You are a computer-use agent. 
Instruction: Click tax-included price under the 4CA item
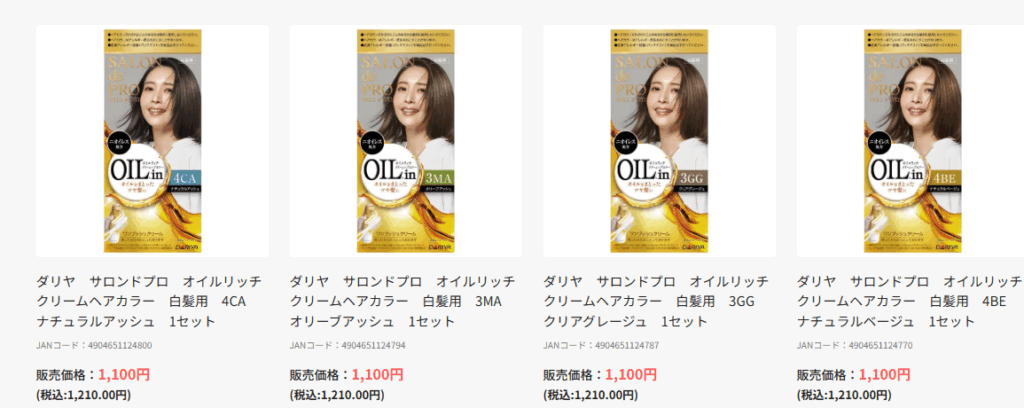(84, 395)
